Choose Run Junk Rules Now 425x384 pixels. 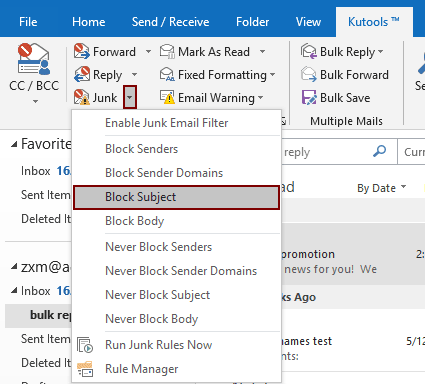(x=177, y=345)
